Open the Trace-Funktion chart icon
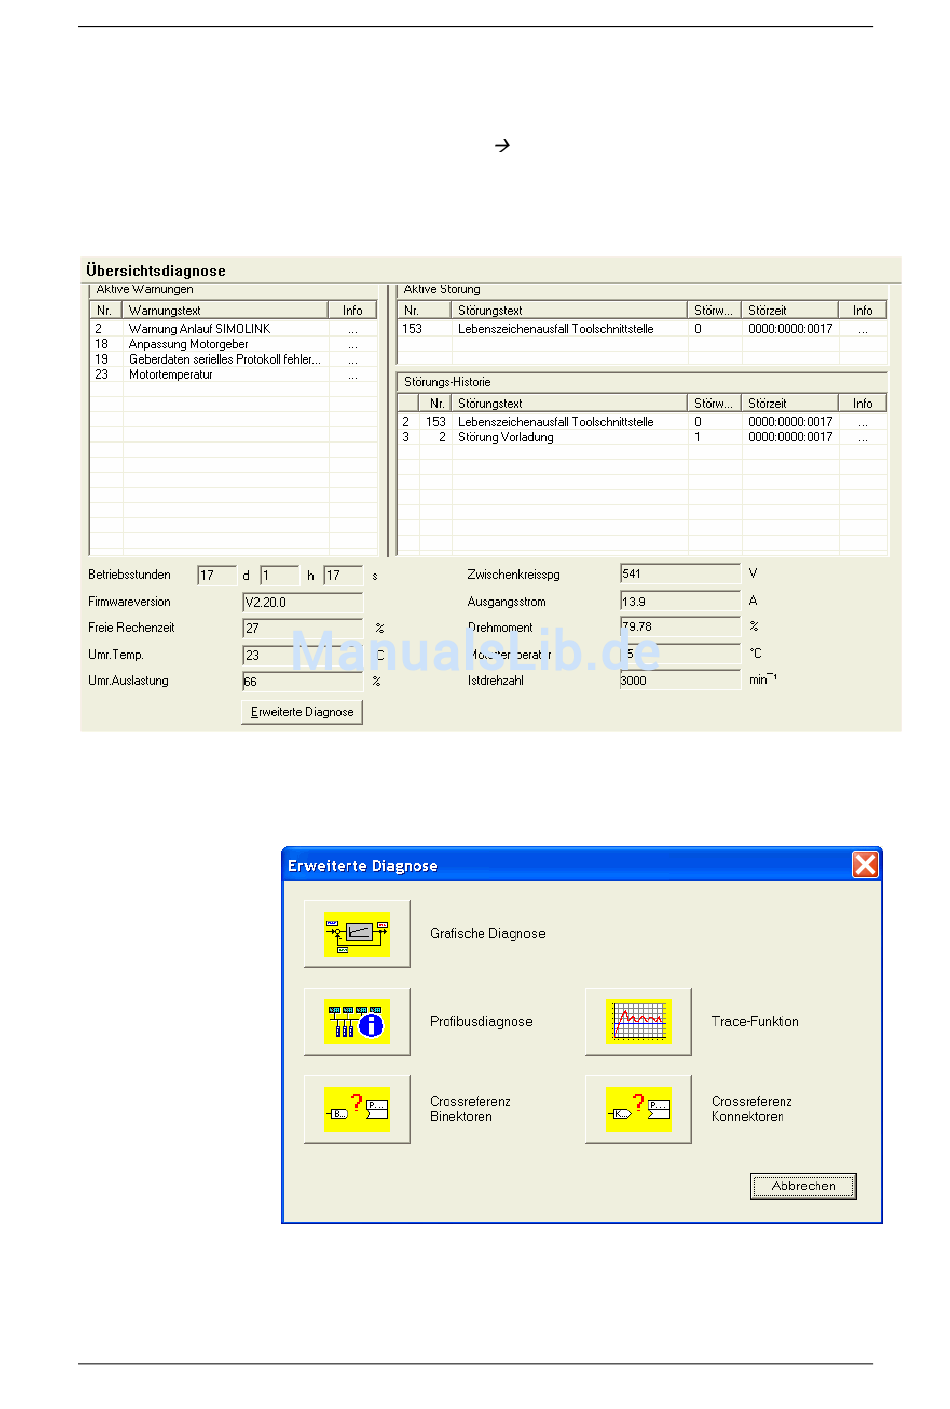The image size is (950, 1409). (x=638, y=1022)
